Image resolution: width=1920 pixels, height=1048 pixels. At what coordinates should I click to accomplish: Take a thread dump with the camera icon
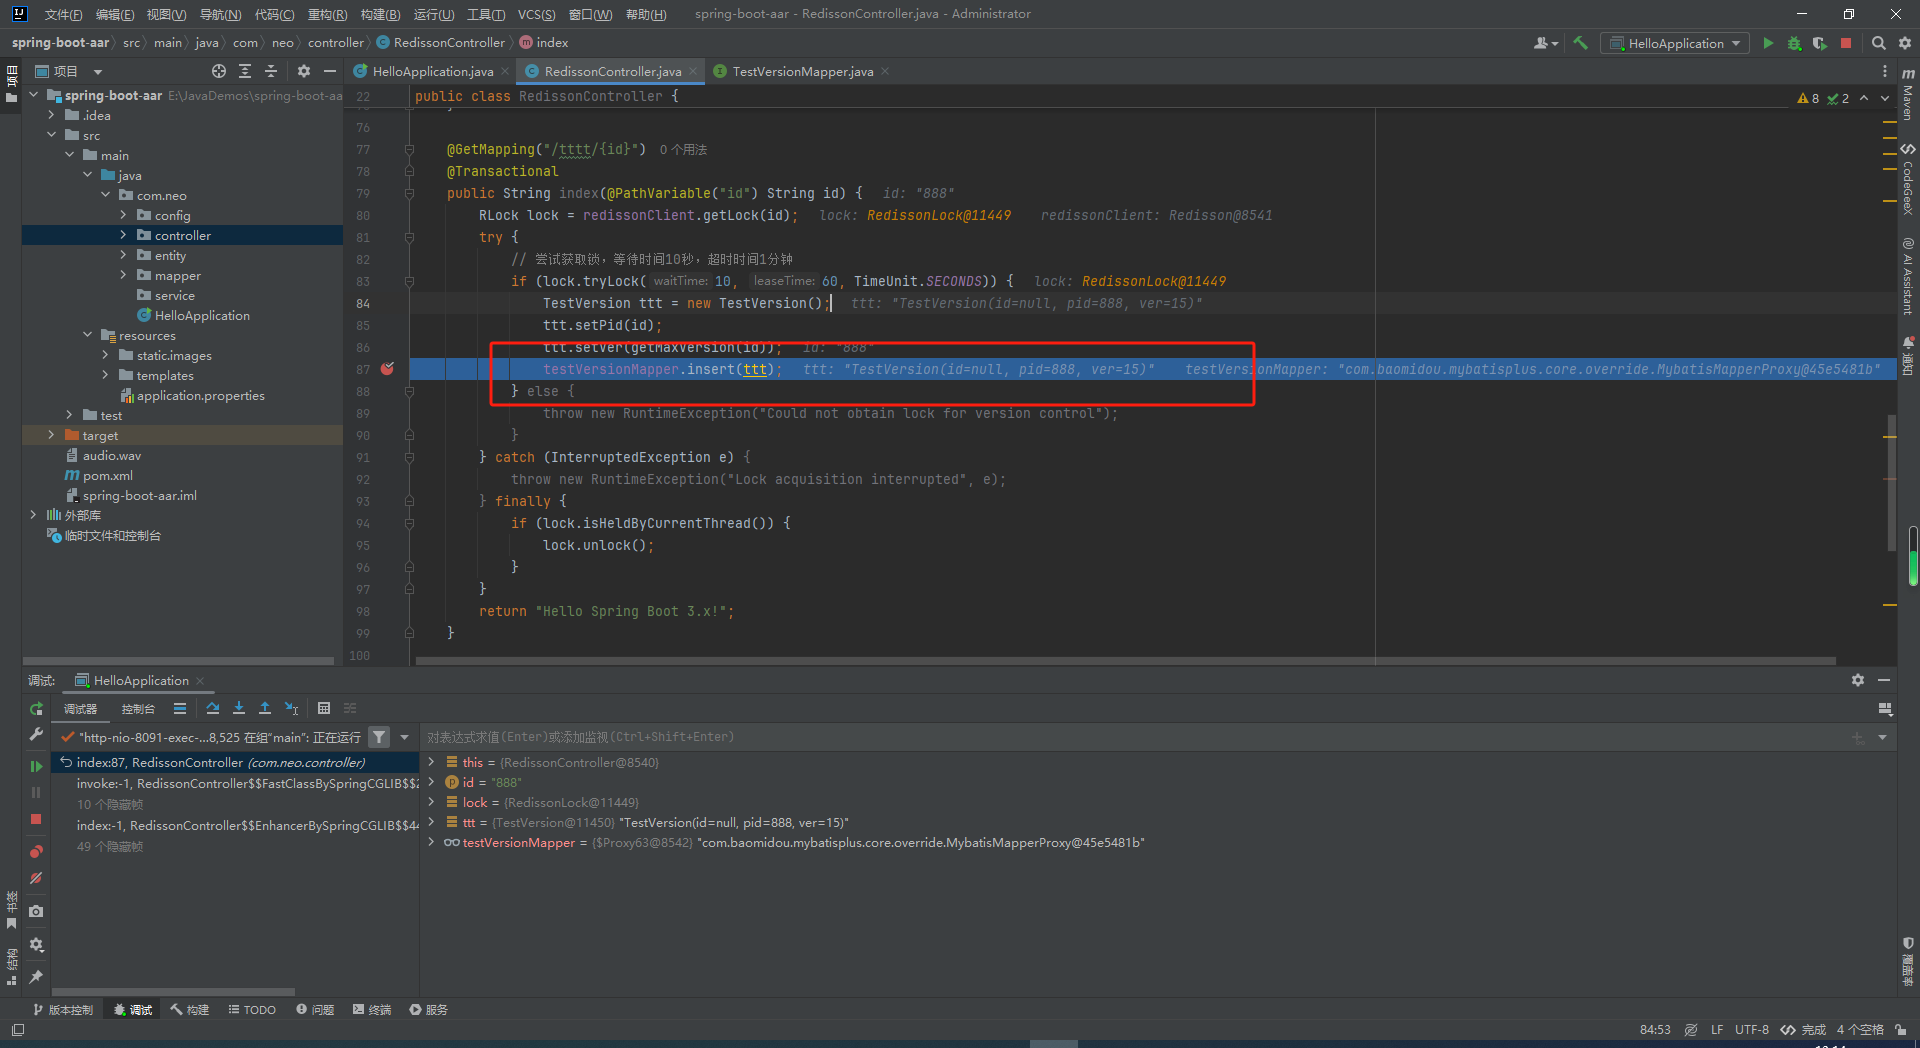(36, 911)
